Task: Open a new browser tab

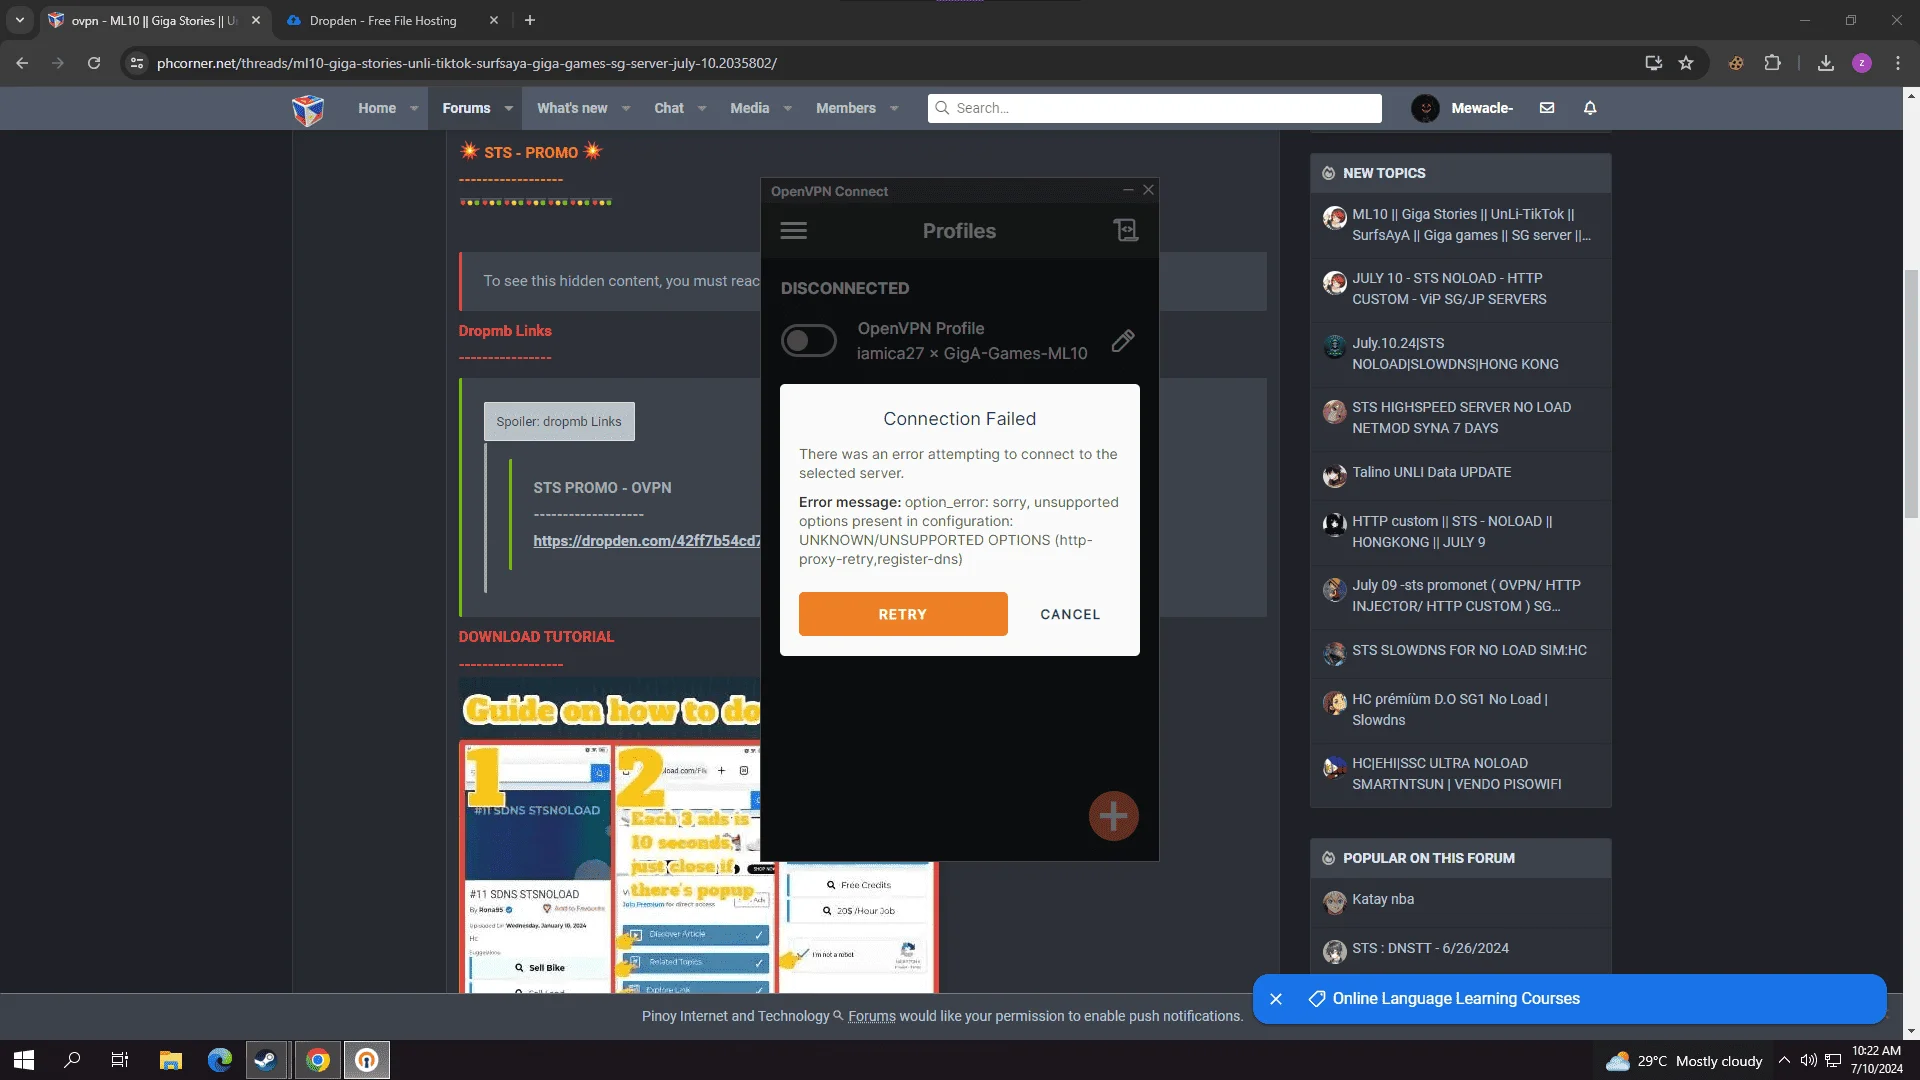Action: [530, 20]
